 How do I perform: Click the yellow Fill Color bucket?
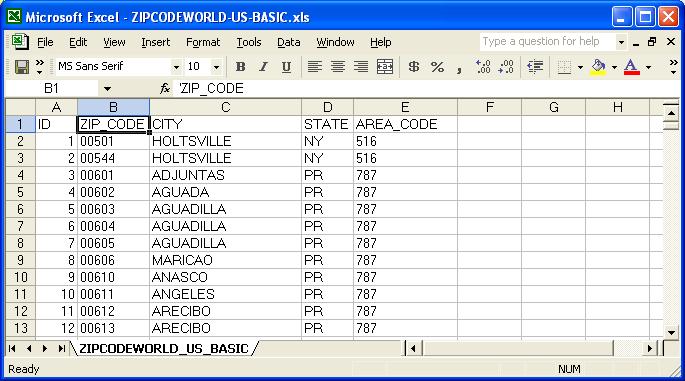click(x=599, y=67)
